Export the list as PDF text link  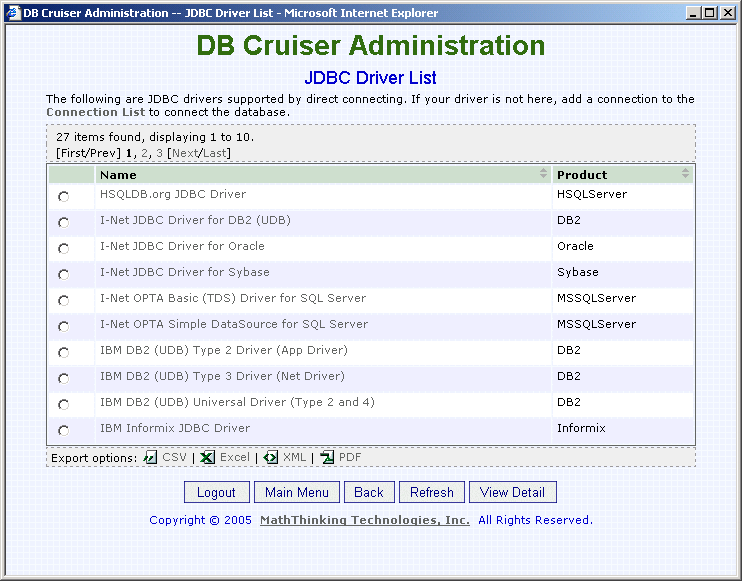pyautogui.click(x=350, y=457)
